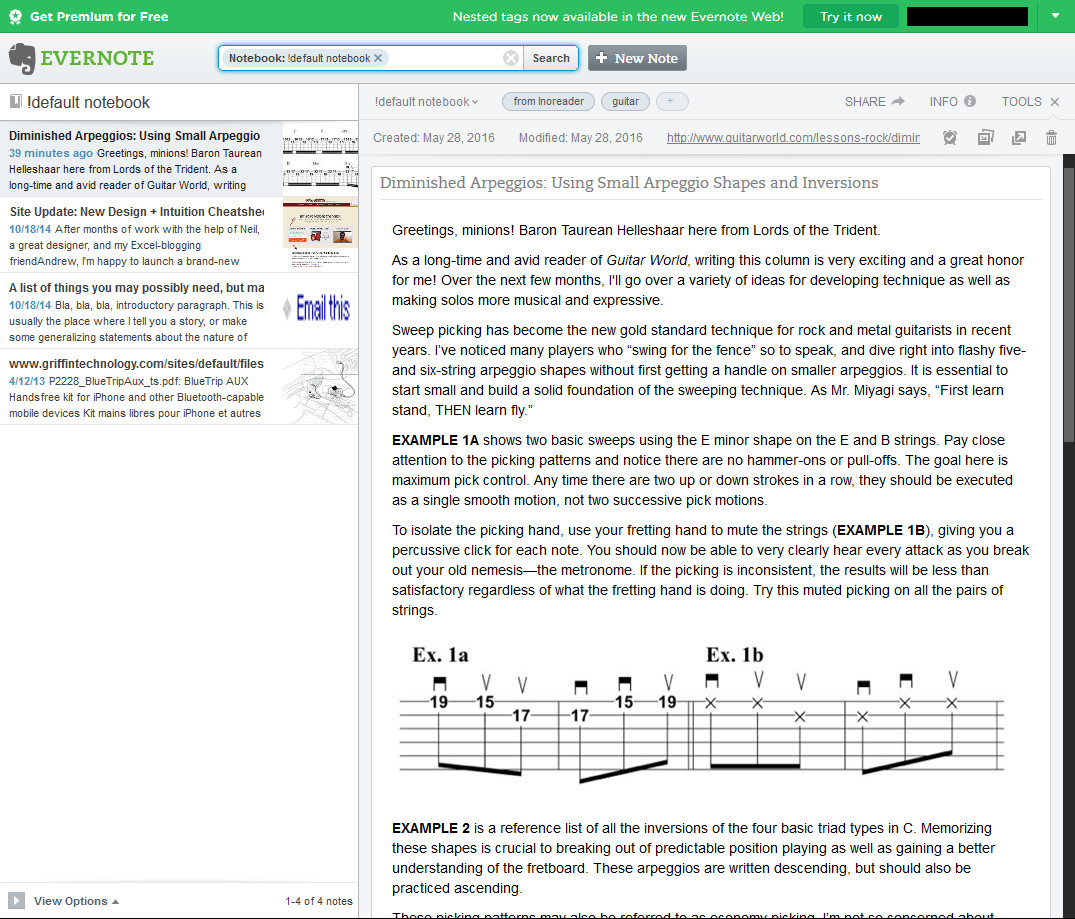Click 'Try it now' in the banner
1075x919 pixels.
click(851, 16)
